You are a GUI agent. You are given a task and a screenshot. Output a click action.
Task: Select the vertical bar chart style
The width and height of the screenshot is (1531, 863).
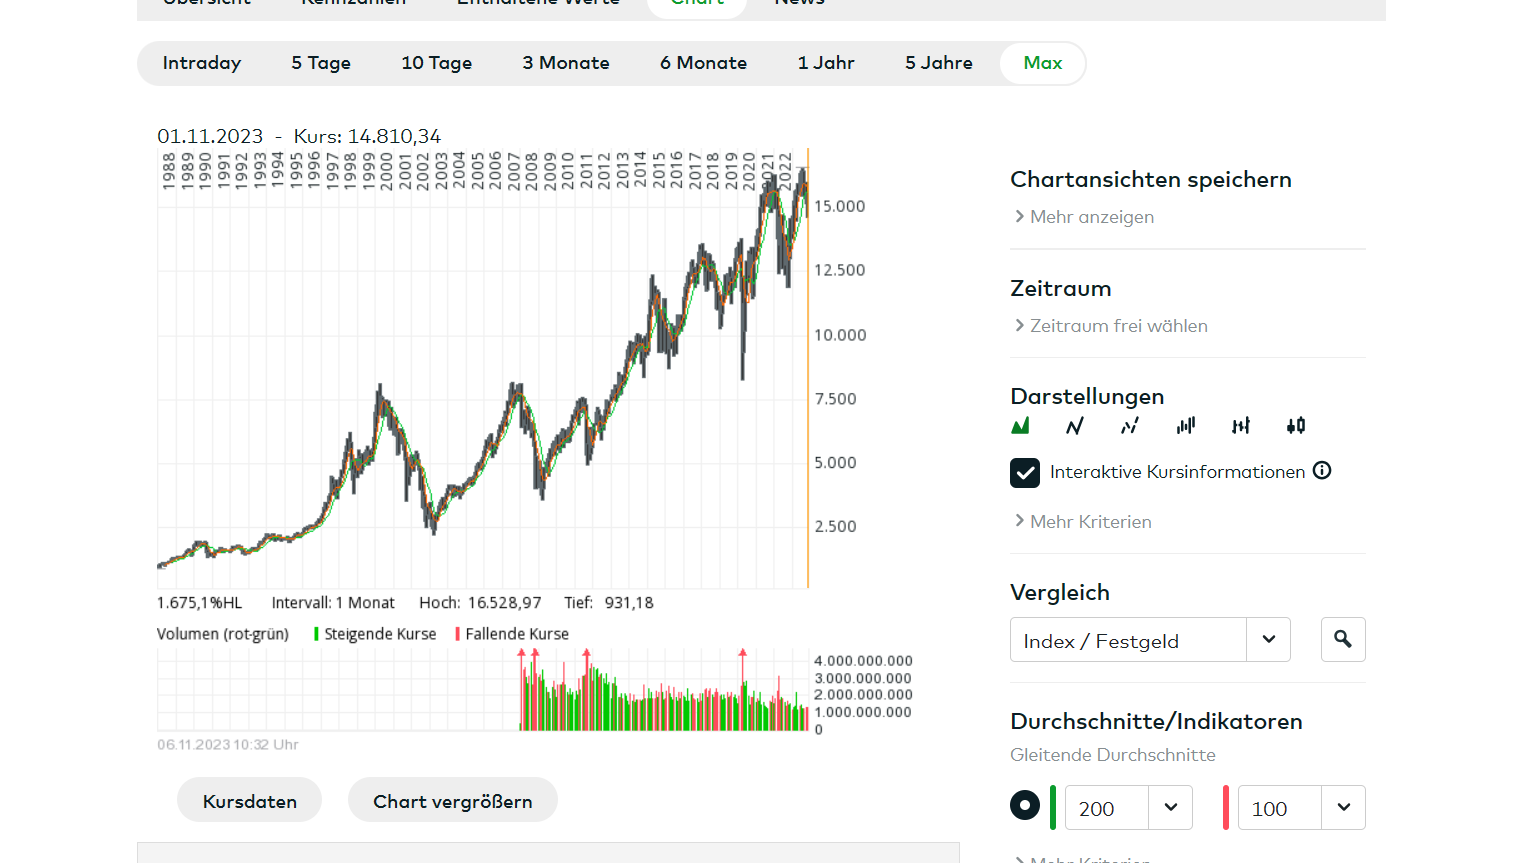pos(1186,426)
